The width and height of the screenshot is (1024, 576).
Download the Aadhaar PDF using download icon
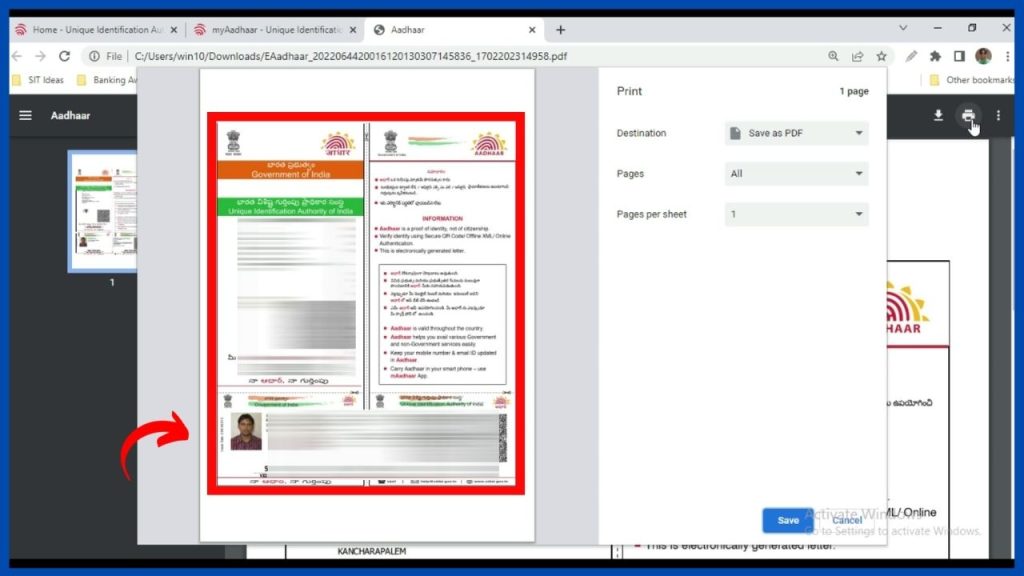(938, 115)
